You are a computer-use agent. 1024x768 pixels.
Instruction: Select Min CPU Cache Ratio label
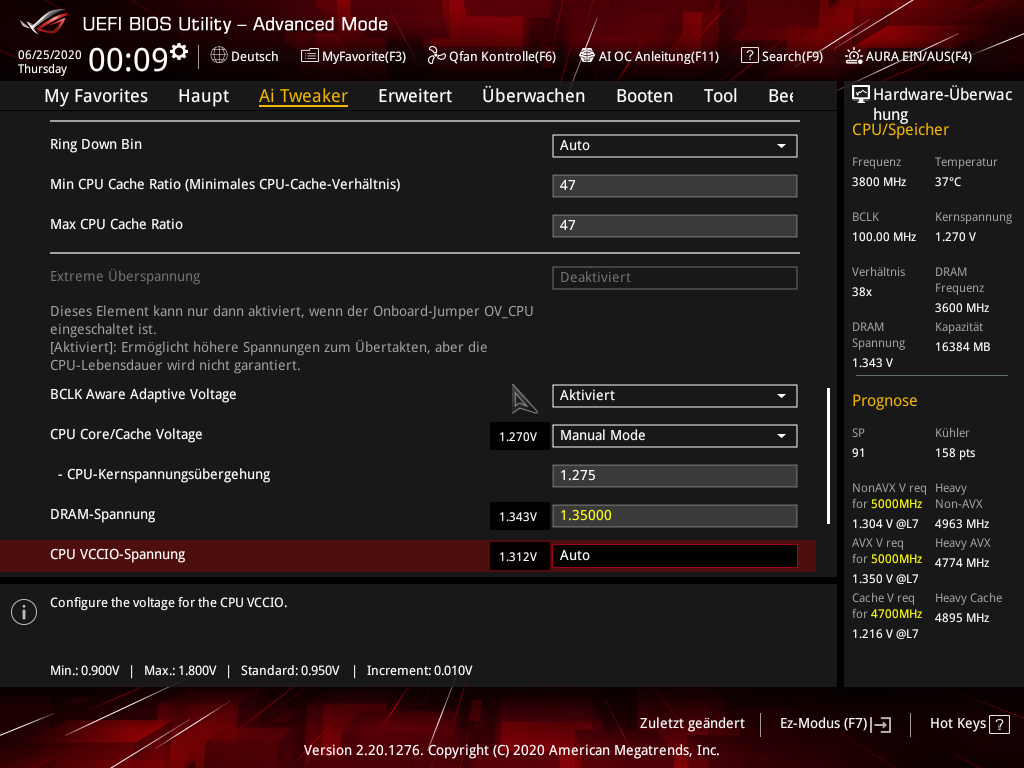(x=225, y=184)
